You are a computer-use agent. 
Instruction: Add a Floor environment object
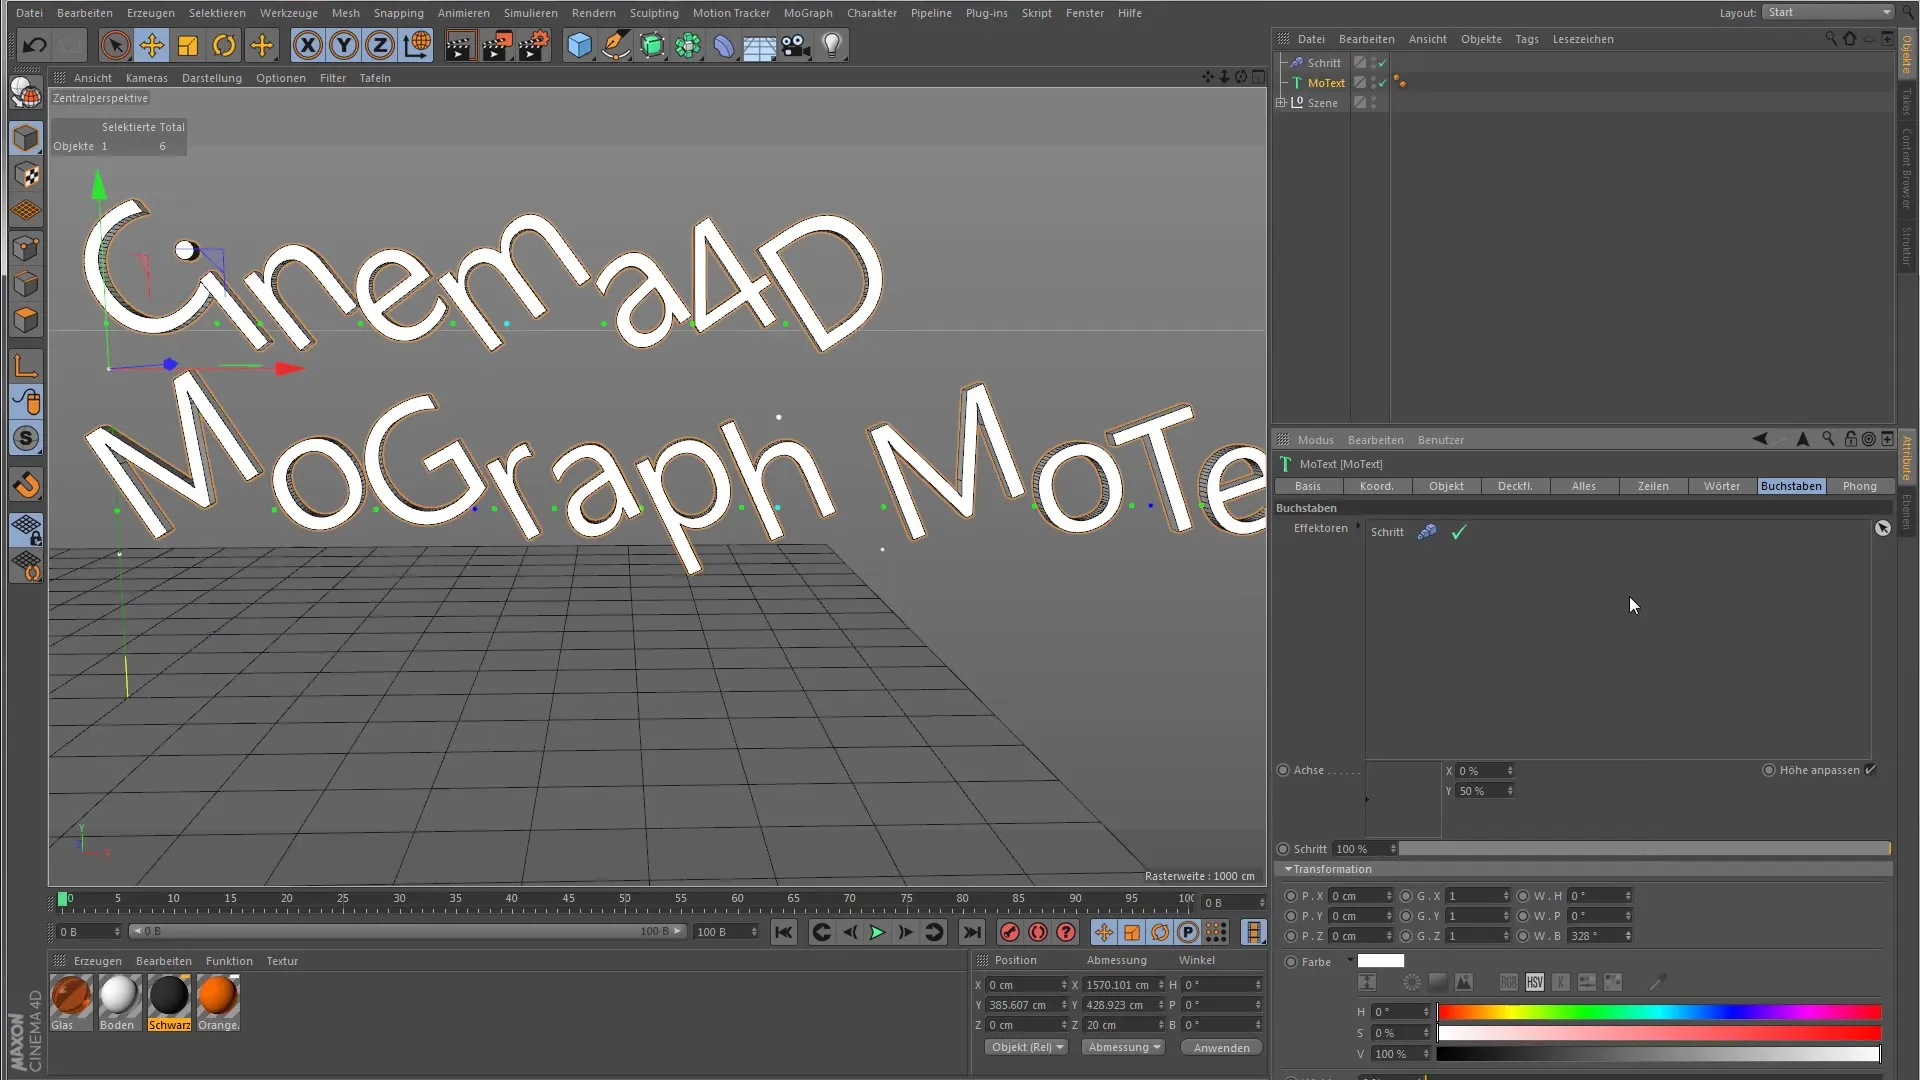pyautogui.click(x=760, y=45)
